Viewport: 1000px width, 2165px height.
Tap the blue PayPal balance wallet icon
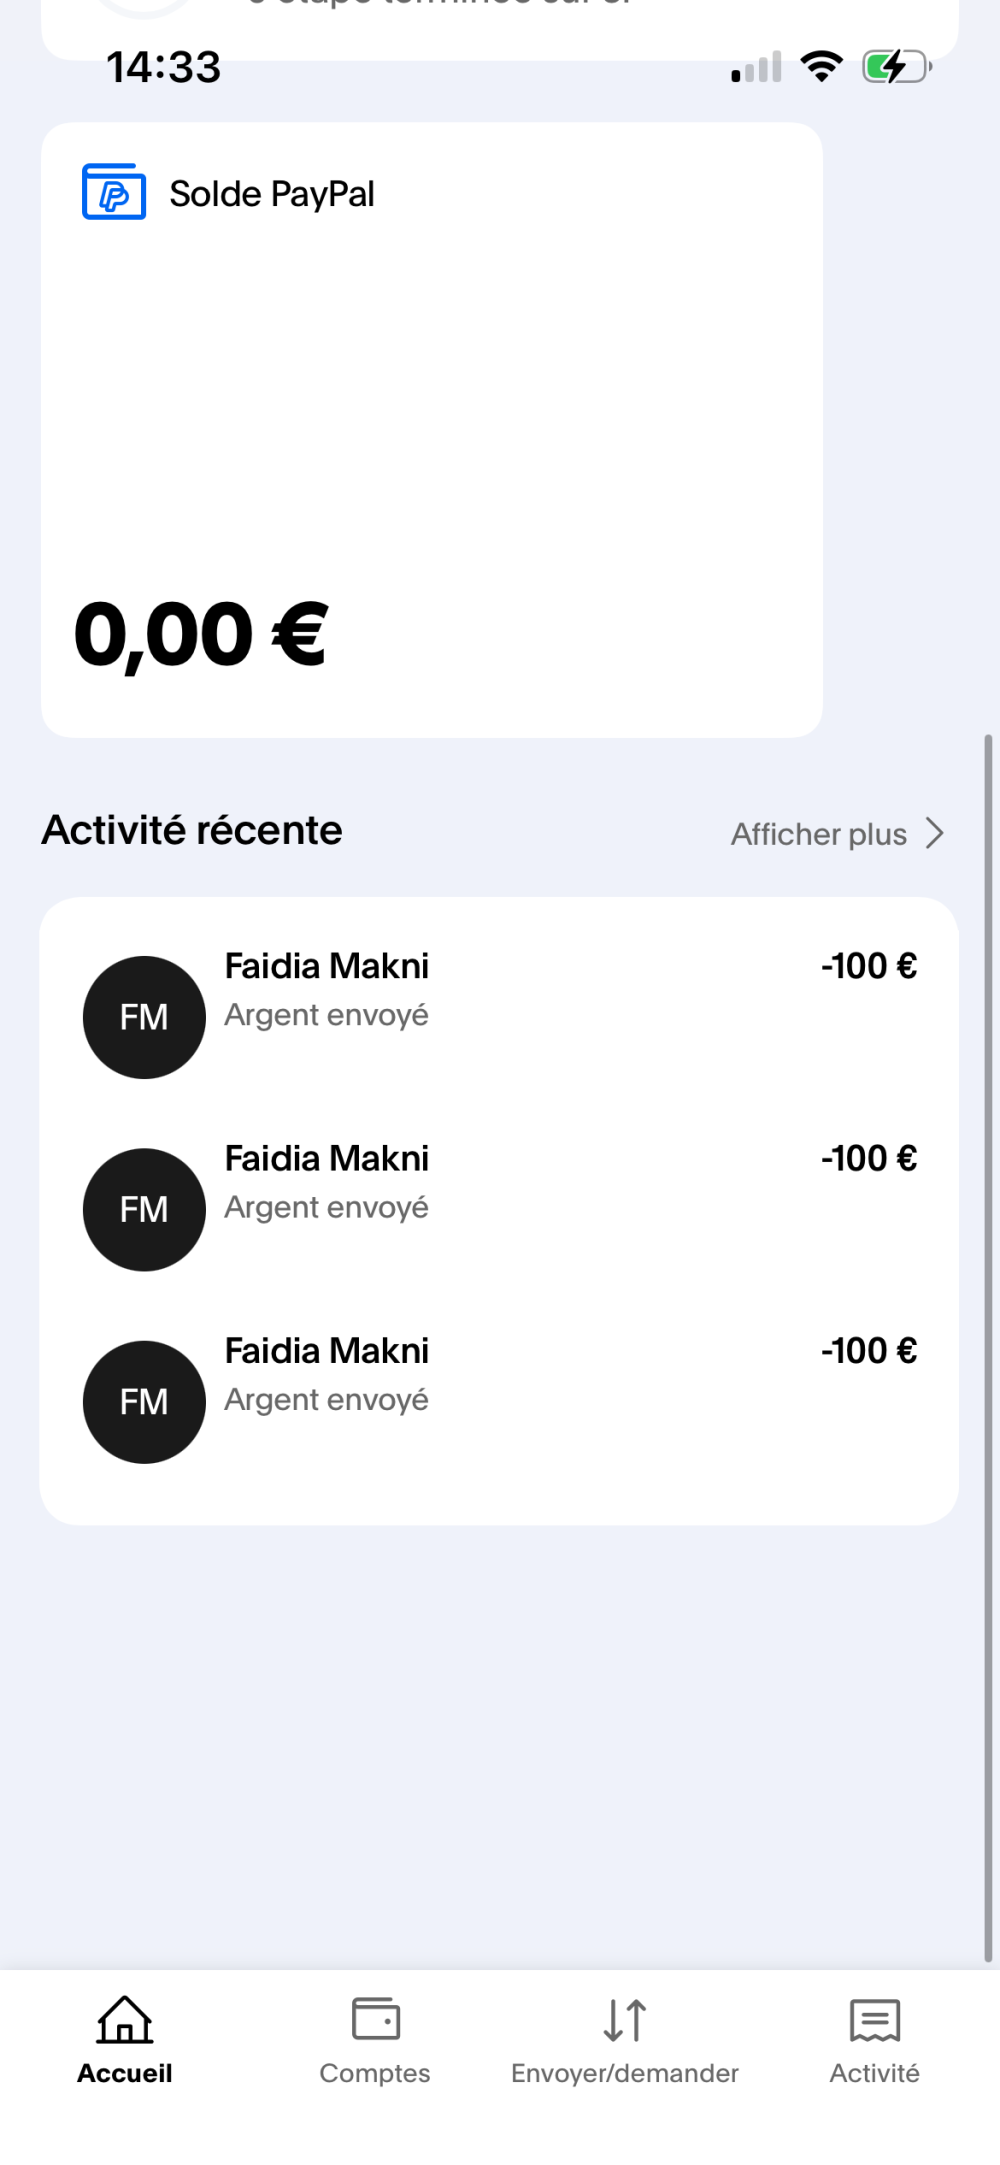114,192
